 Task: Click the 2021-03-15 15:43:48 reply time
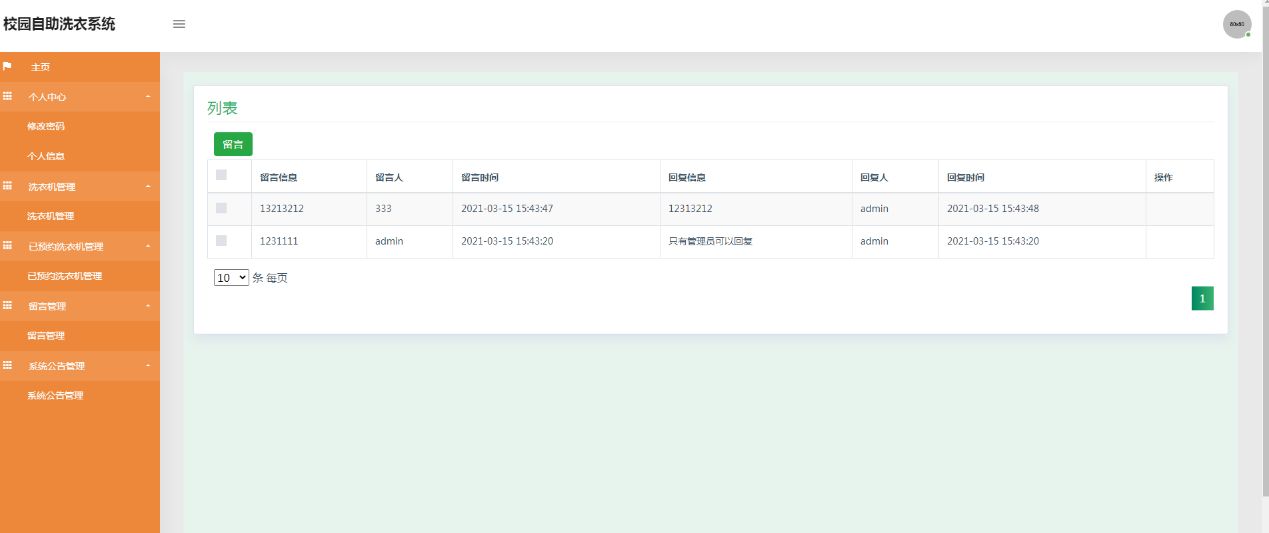click(993, 209)
